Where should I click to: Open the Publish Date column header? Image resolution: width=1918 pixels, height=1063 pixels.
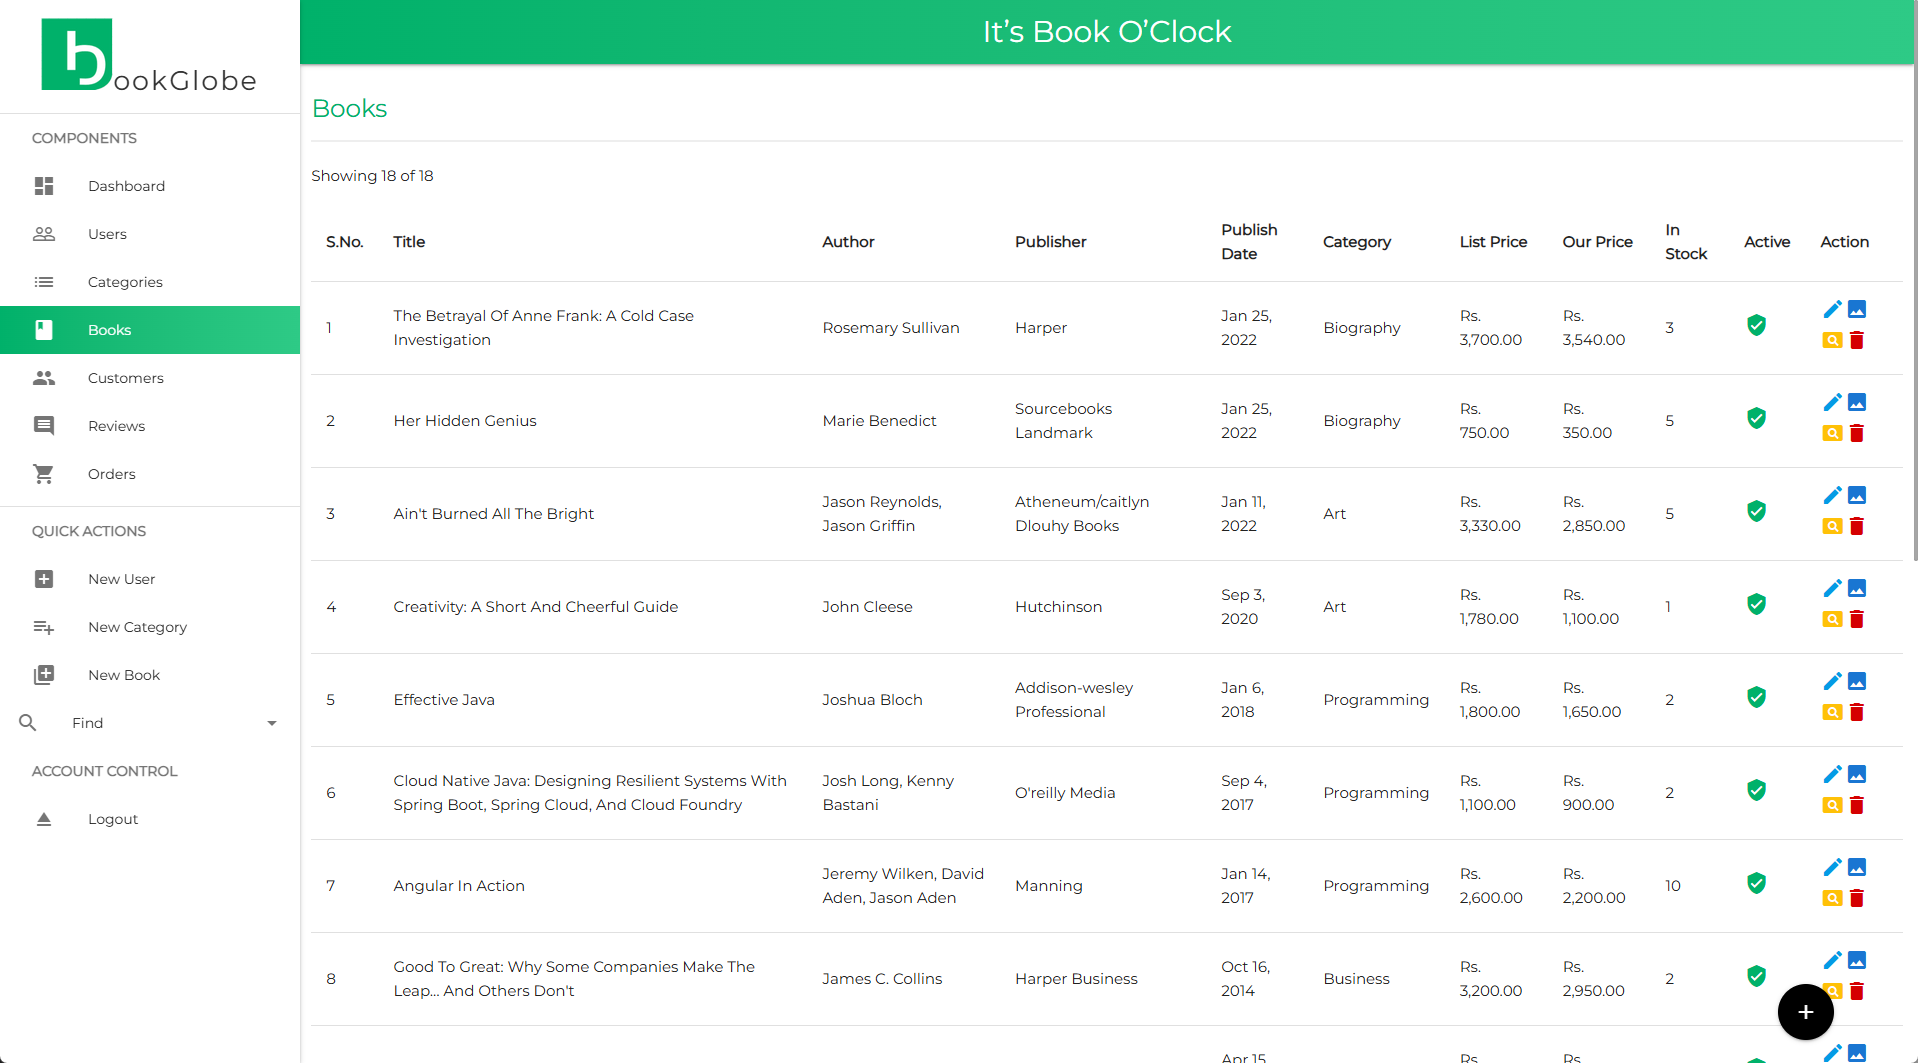tap(1248, 241)
